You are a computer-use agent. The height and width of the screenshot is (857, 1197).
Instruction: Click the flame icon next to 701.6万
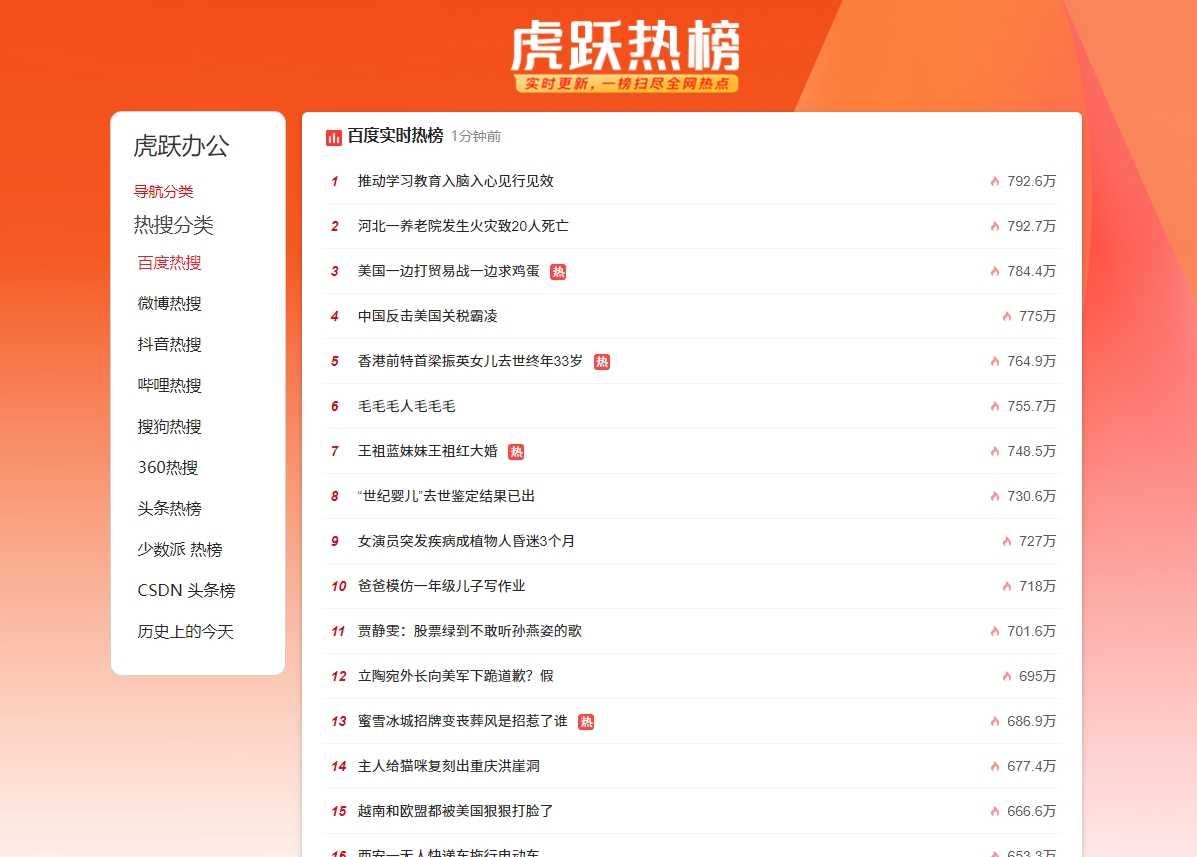coord(995,632)
